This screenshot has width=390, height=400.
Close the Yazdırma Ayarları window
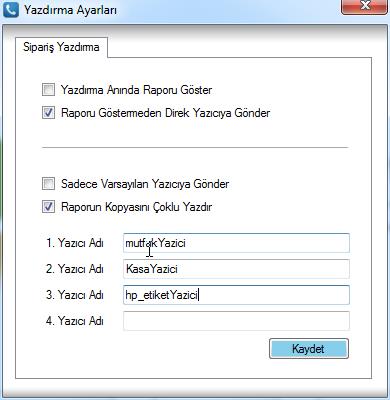coord(365,7)
